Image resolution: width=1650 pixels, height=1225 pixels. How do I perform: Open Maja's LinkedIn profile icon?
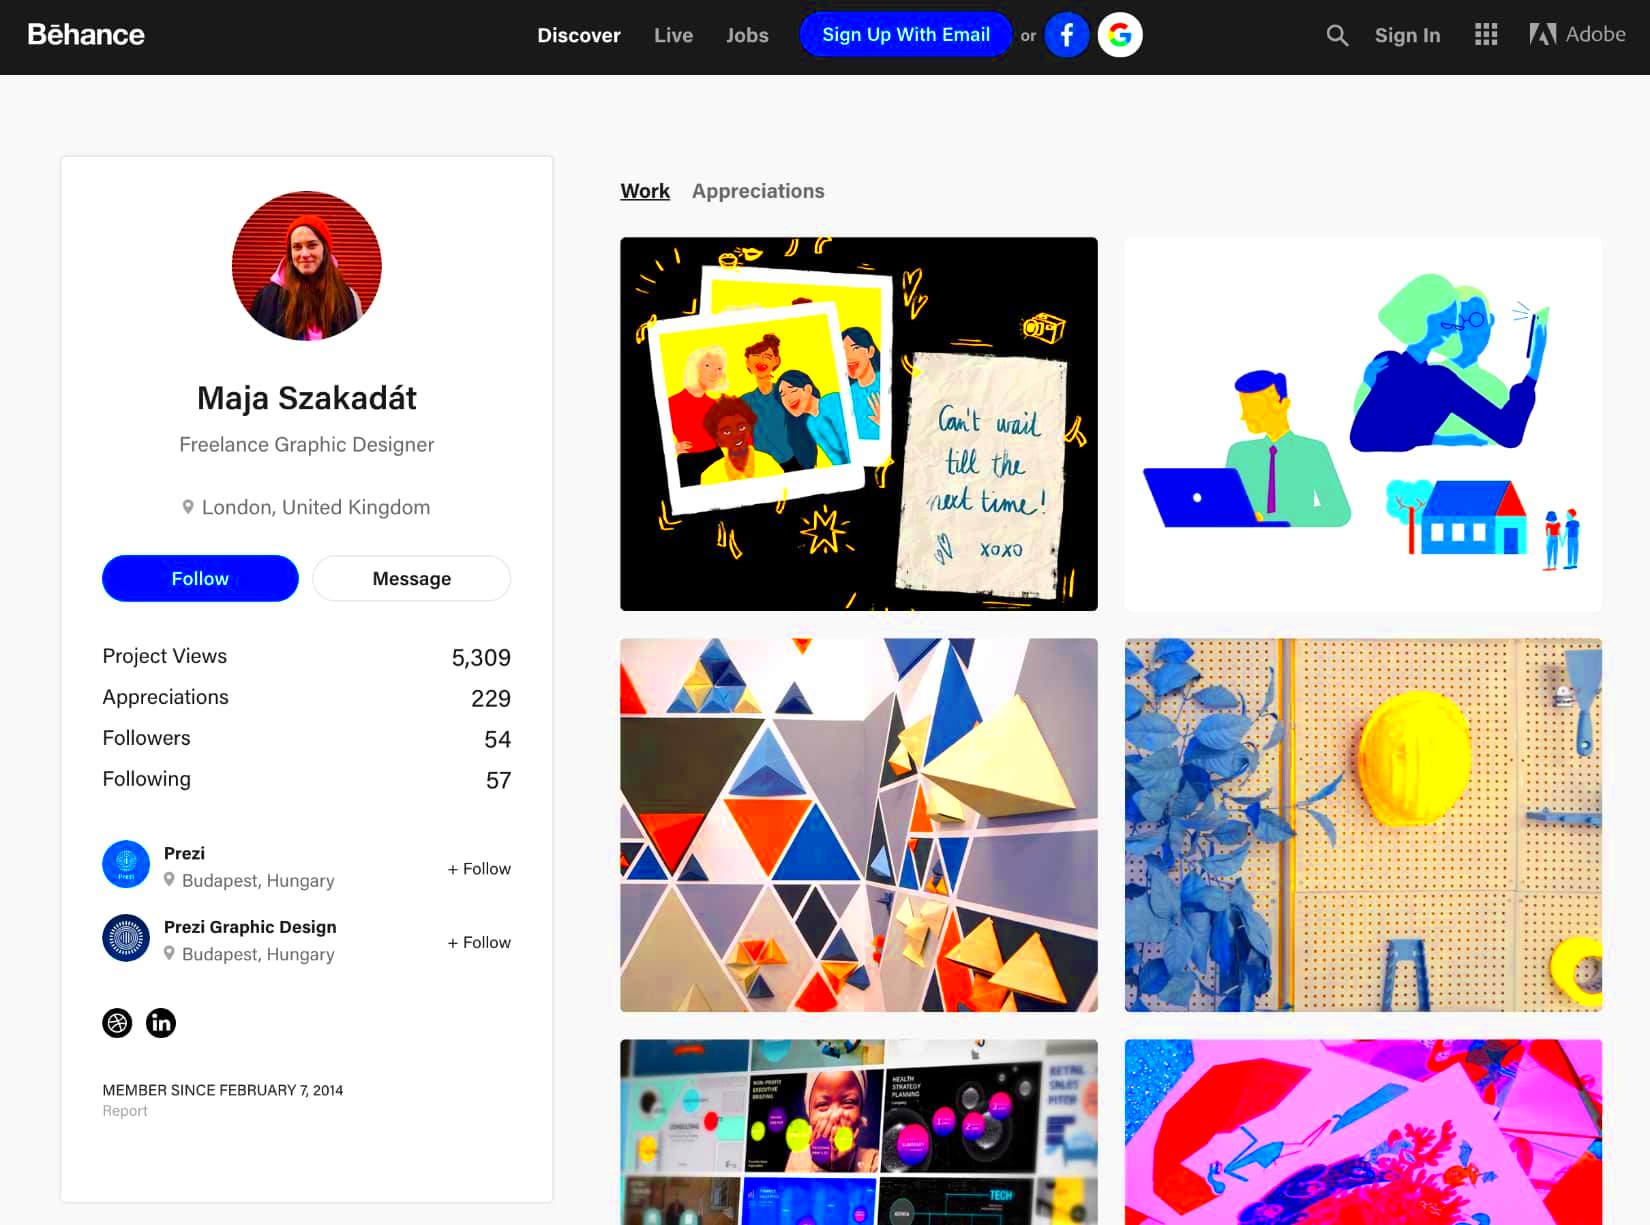(x=161, y=1023)
